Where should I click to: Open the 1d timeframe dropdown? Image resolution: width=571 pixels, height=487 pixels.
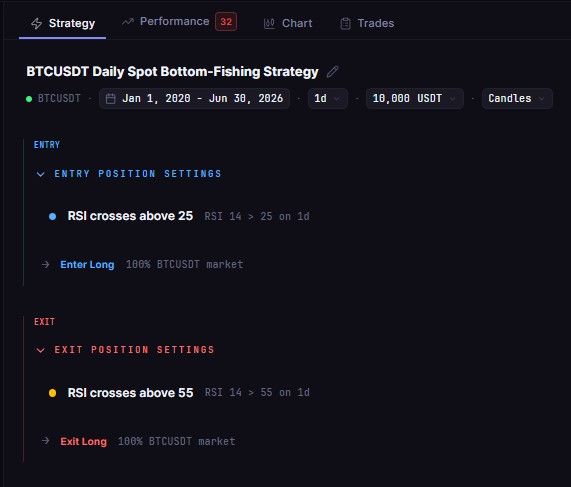coord(328,98)
